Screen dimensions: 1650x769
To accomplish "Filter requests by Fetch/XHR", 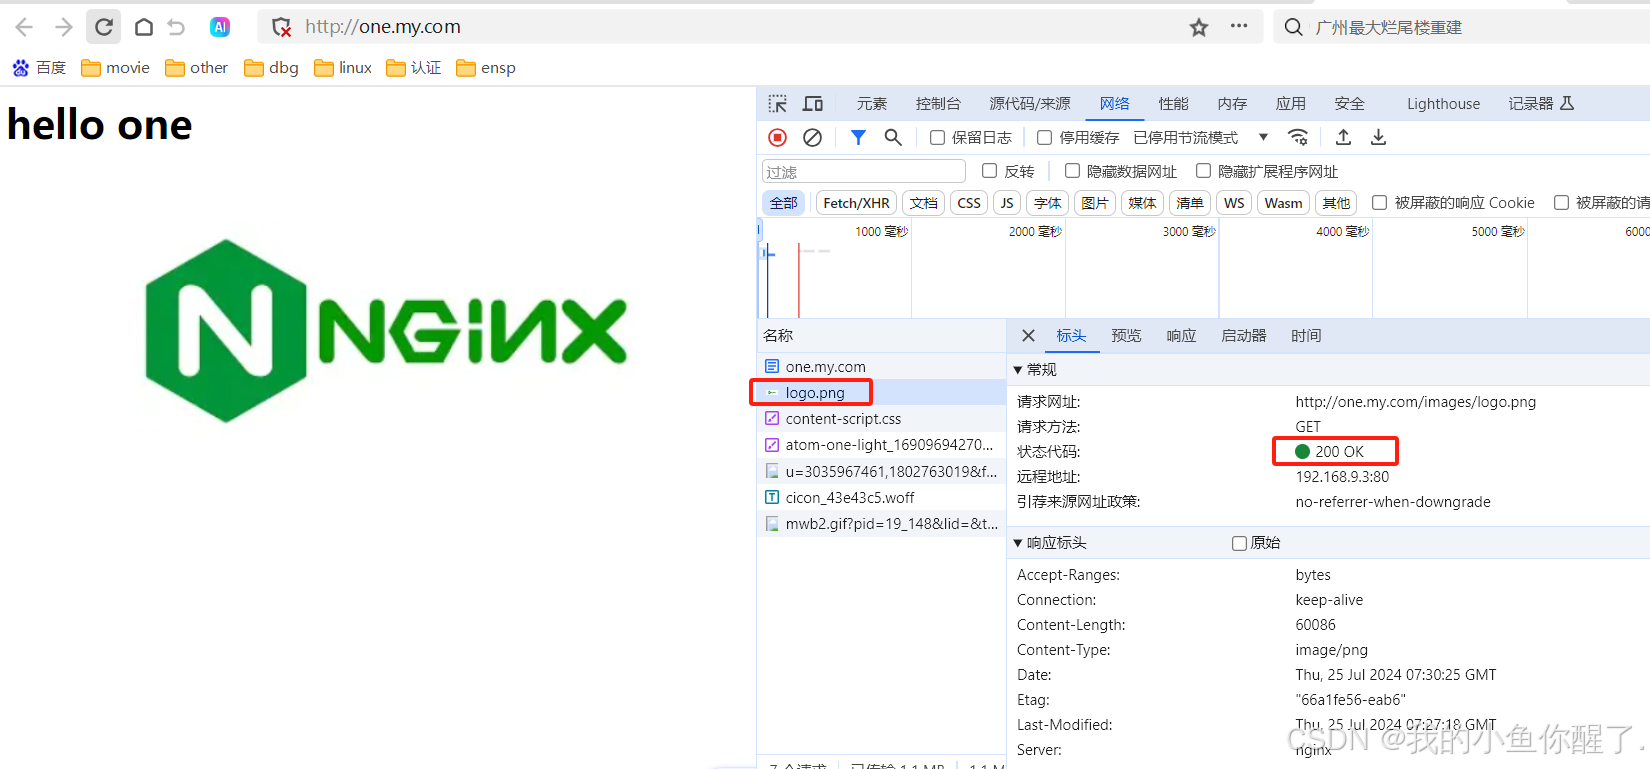I will [856, 203].
